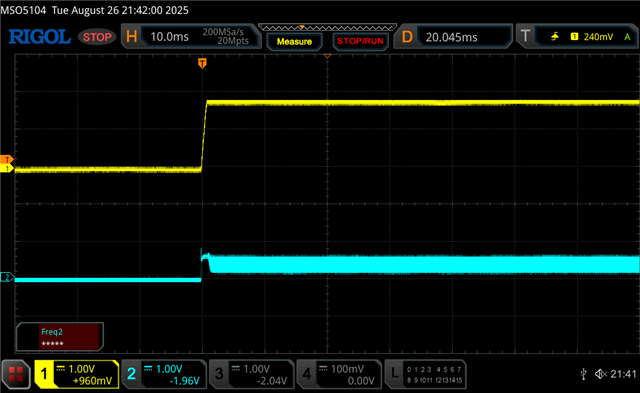Viewport: 640px width, 393px height.
Task: Click the rising edge trigger icon
Action: [x=554, y=37]
